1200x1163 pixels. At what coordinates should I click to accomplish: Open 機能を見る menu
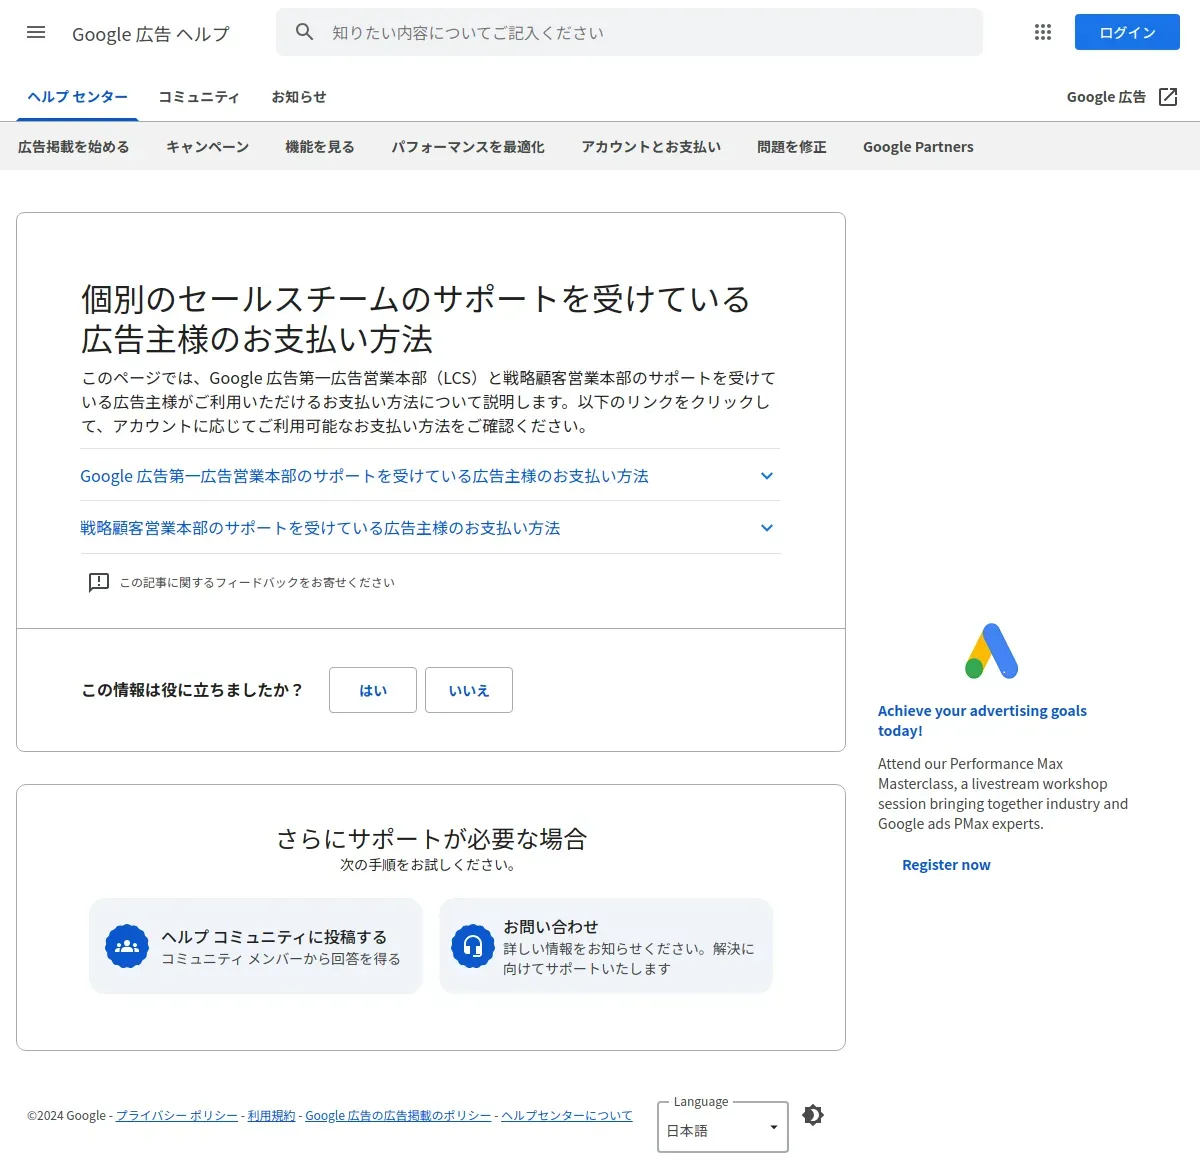click(320, 147)
